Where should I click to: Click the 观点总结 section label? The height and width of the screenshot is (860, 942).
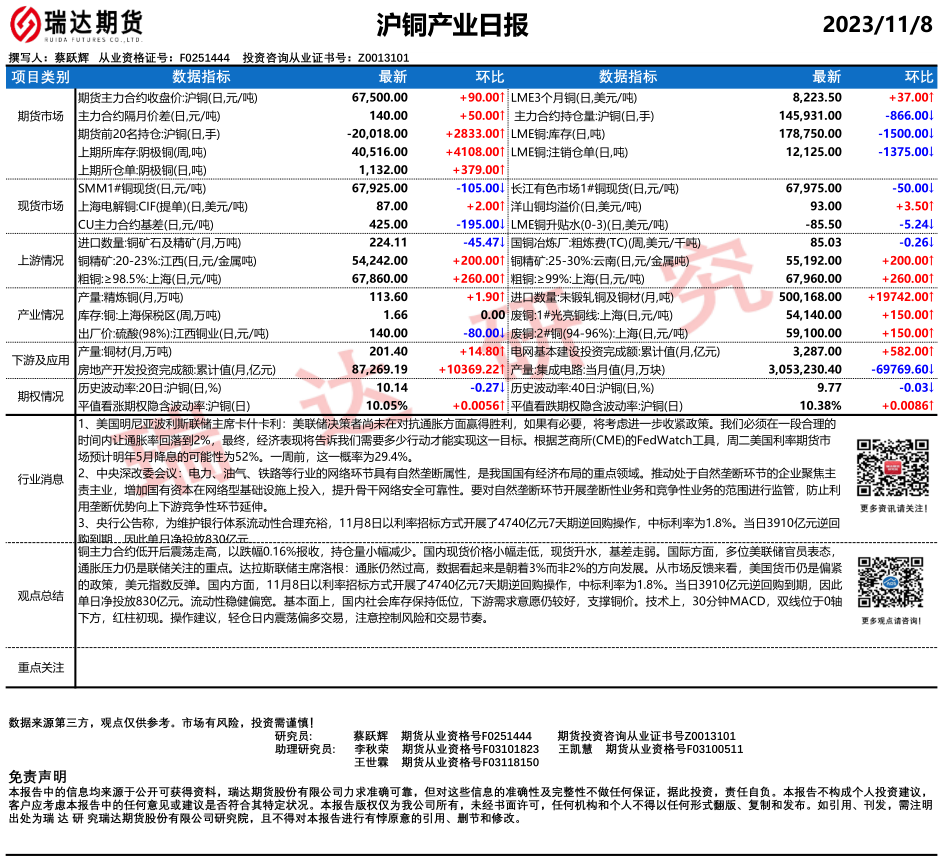coord(40,594)
